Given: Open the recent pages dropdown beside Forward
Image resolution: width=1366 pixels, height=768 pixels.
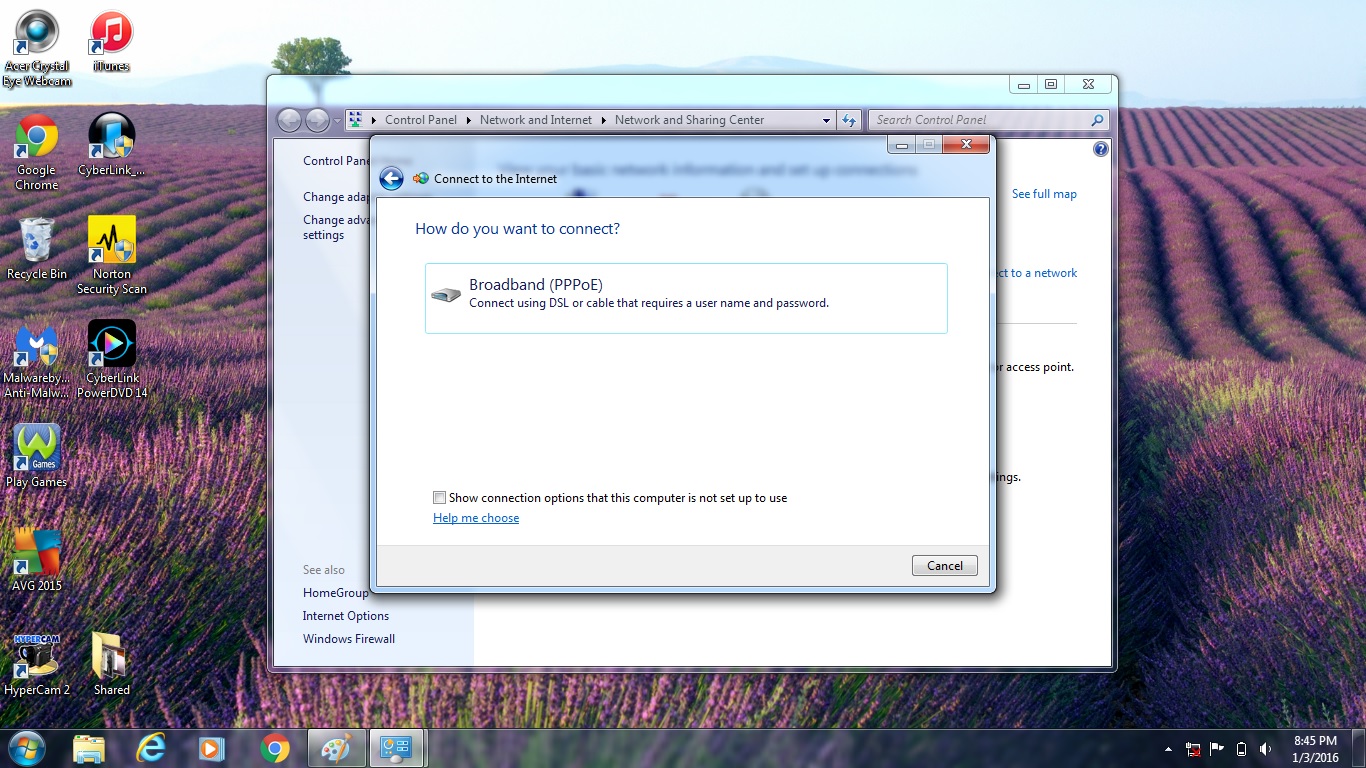Looking at the screenshot, I should [336, 121].
